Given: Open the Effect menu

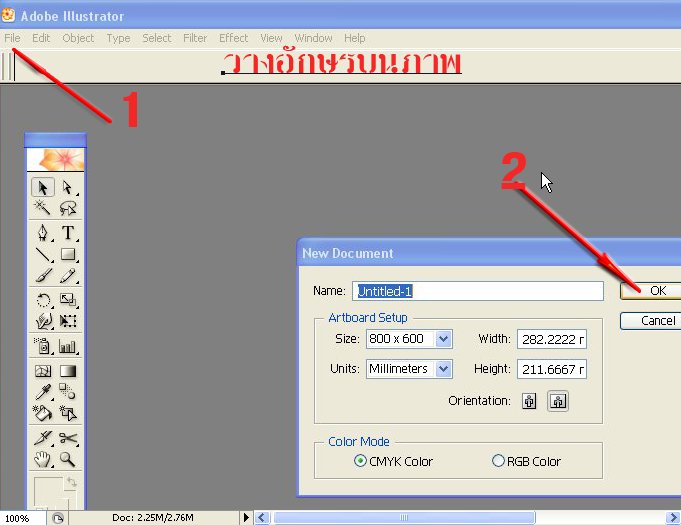Looking at the screenshot, I should 234,38.
